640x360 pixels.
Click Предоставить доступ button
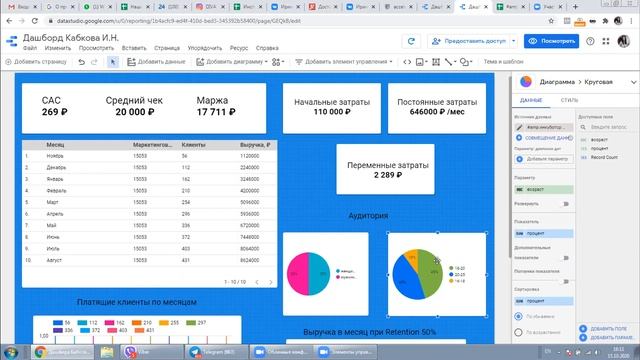468,41
